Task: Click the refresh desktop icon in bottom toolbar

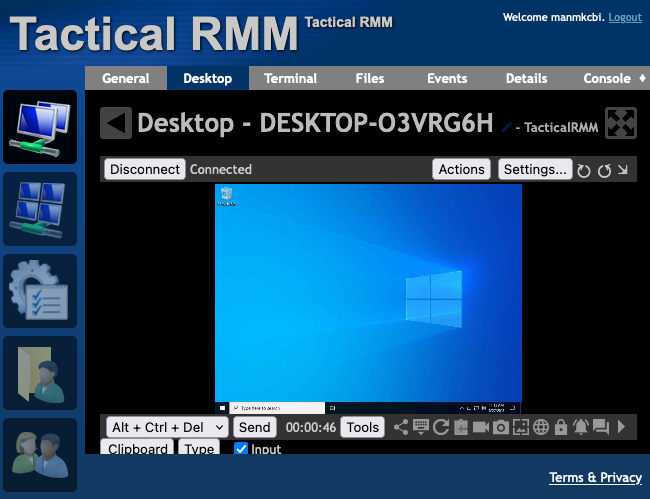Action: pos(441,427)
